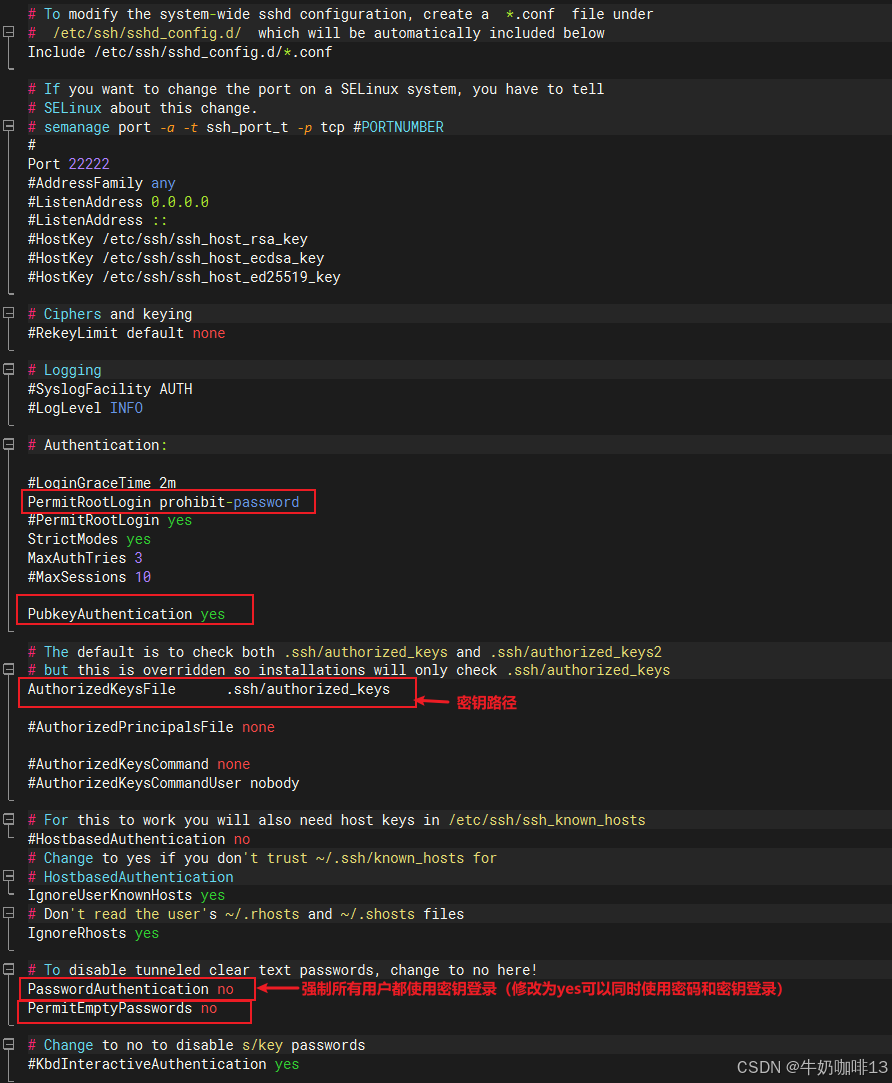This screenshot has width=892, height=1083.
Task: Select the '#AddressFamily any' line
Action: [x=102, y=183]
